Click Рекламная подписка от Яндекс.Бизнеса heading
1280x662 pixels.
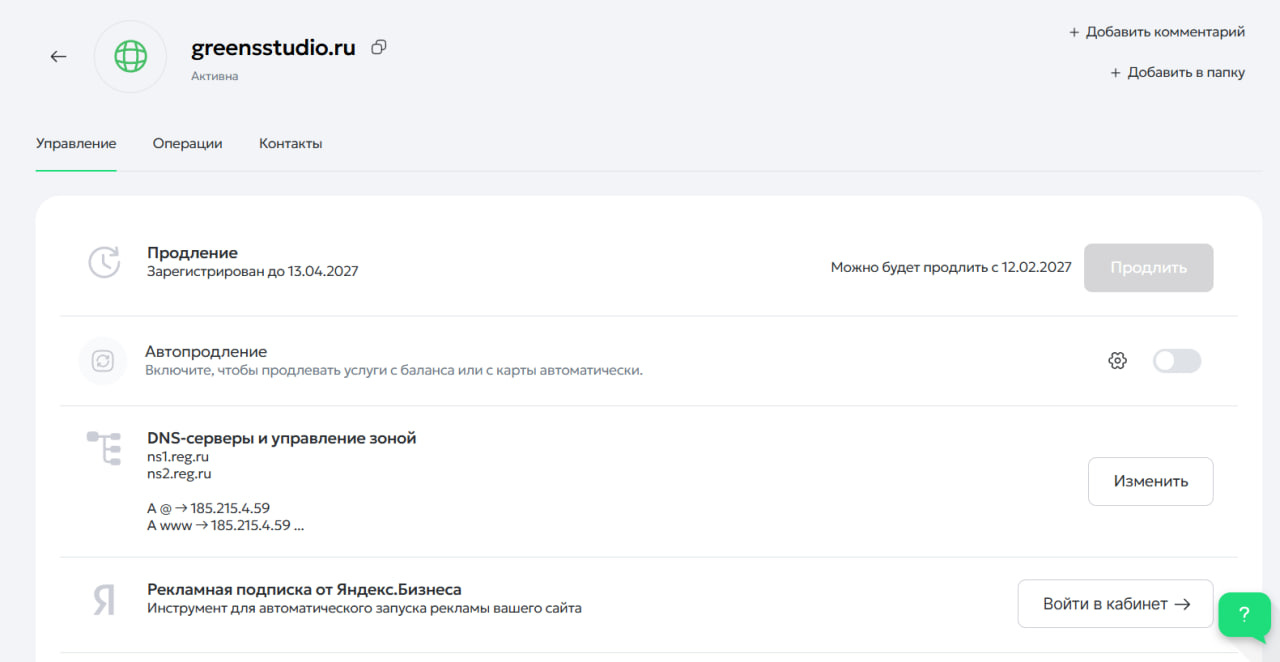(x=304, y=590)
